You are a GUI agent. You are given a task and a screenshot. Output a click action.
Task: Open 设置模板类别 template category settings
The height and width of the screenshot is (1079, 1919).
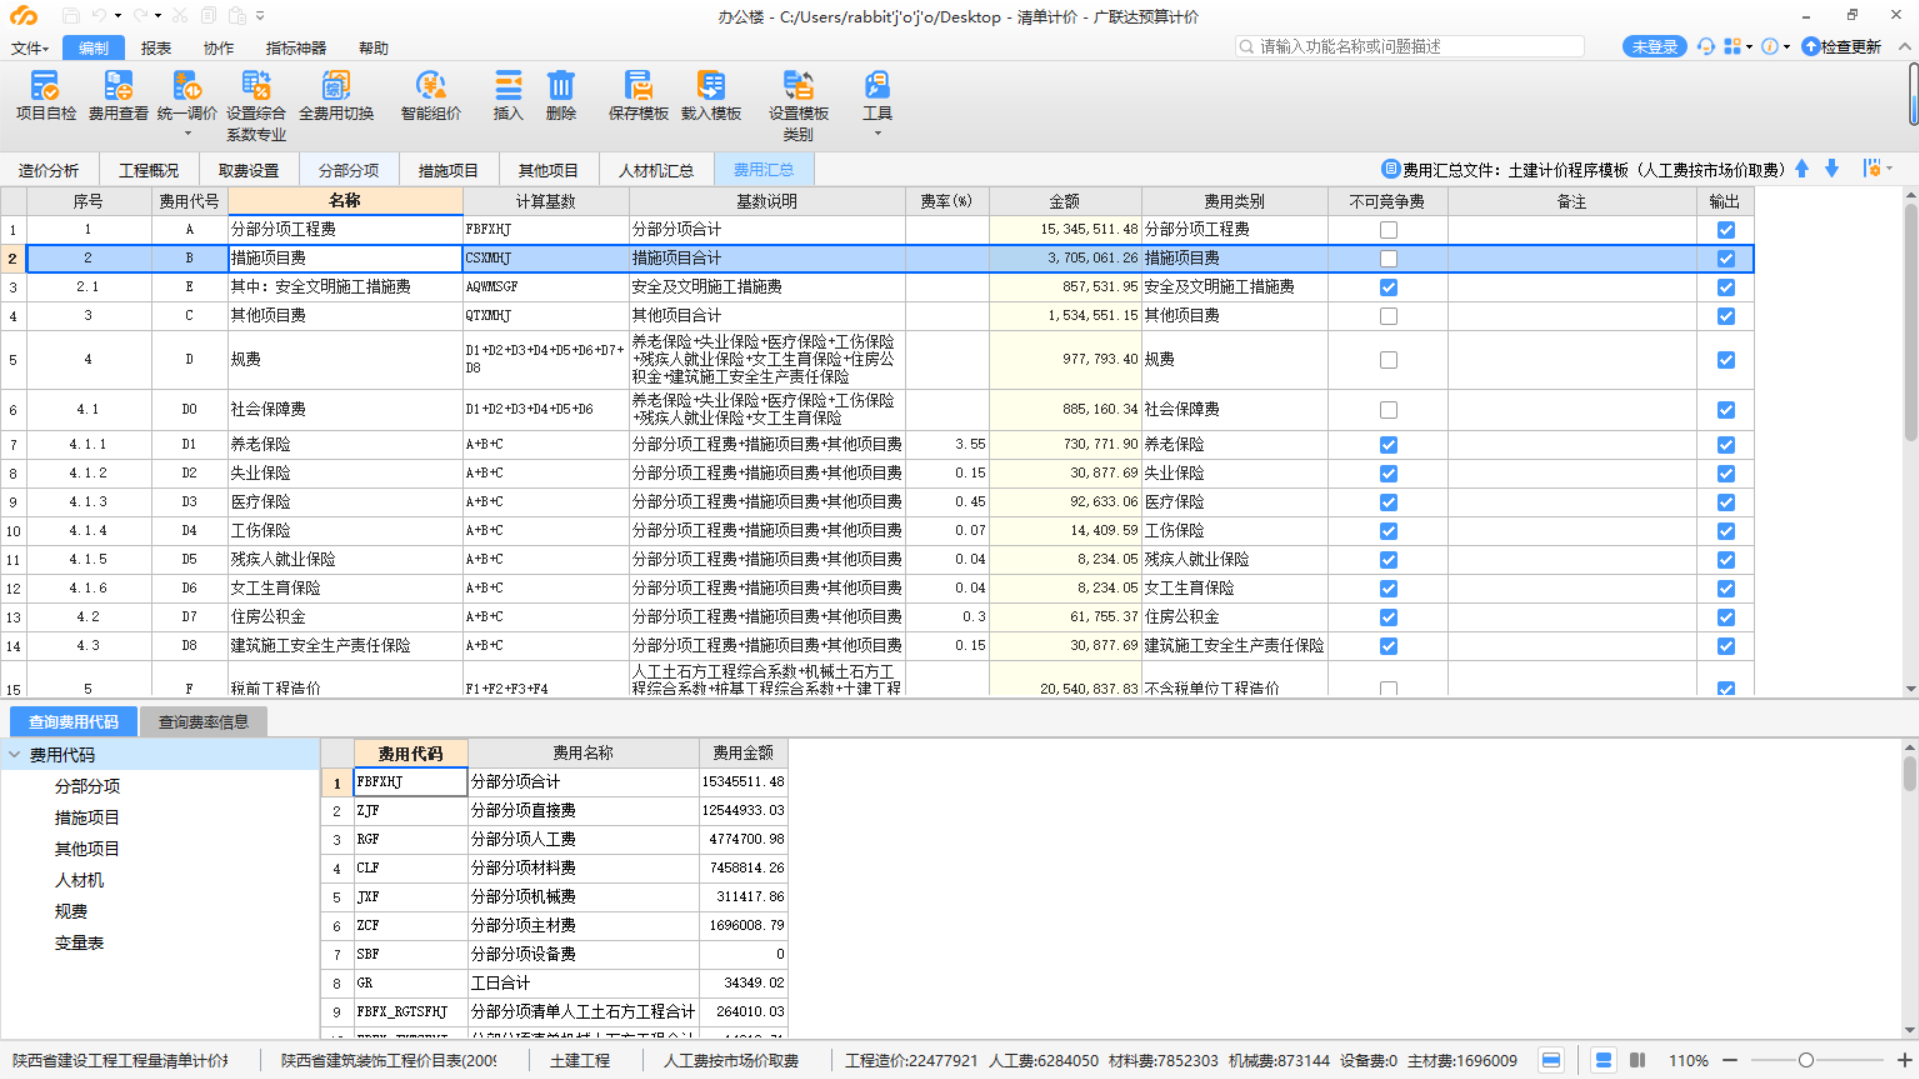point(798,106)
